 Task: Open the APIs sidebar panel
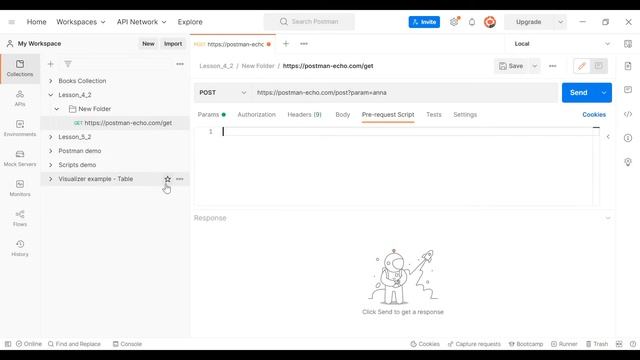20,98
